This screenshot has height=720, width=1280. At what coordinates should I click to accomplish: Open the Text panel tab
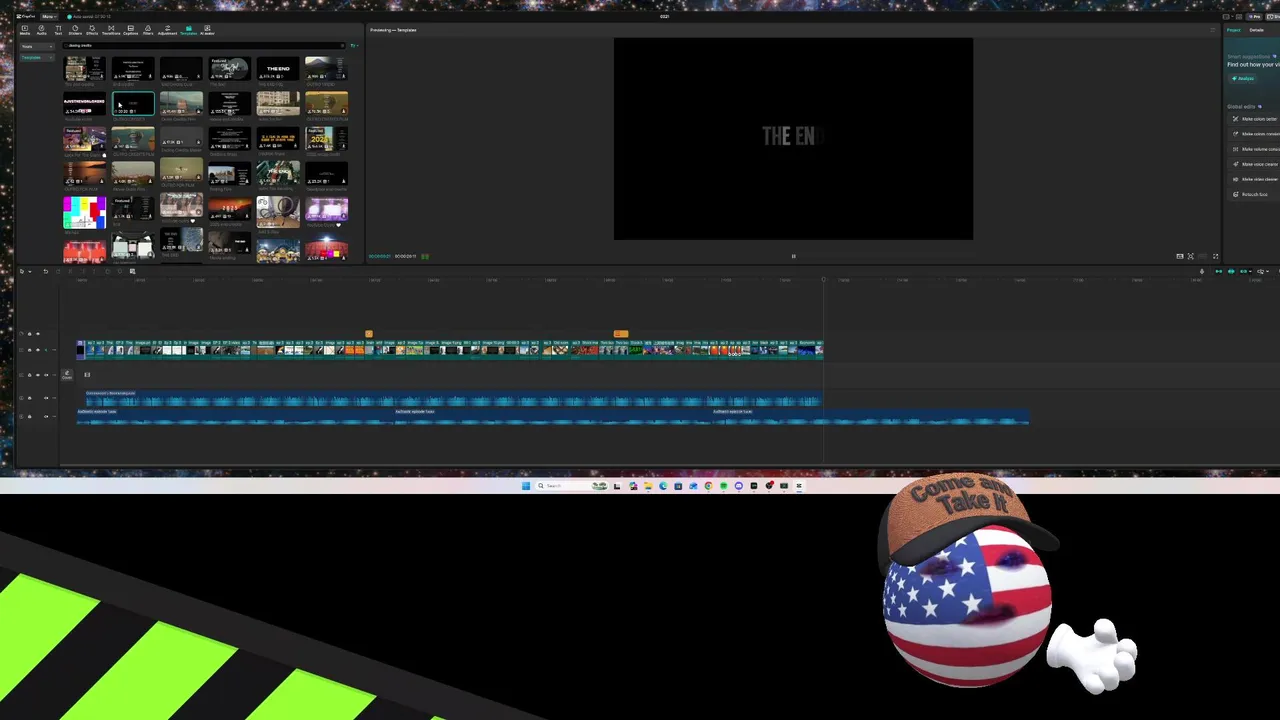pyautogui.click(x=58, y=29)
